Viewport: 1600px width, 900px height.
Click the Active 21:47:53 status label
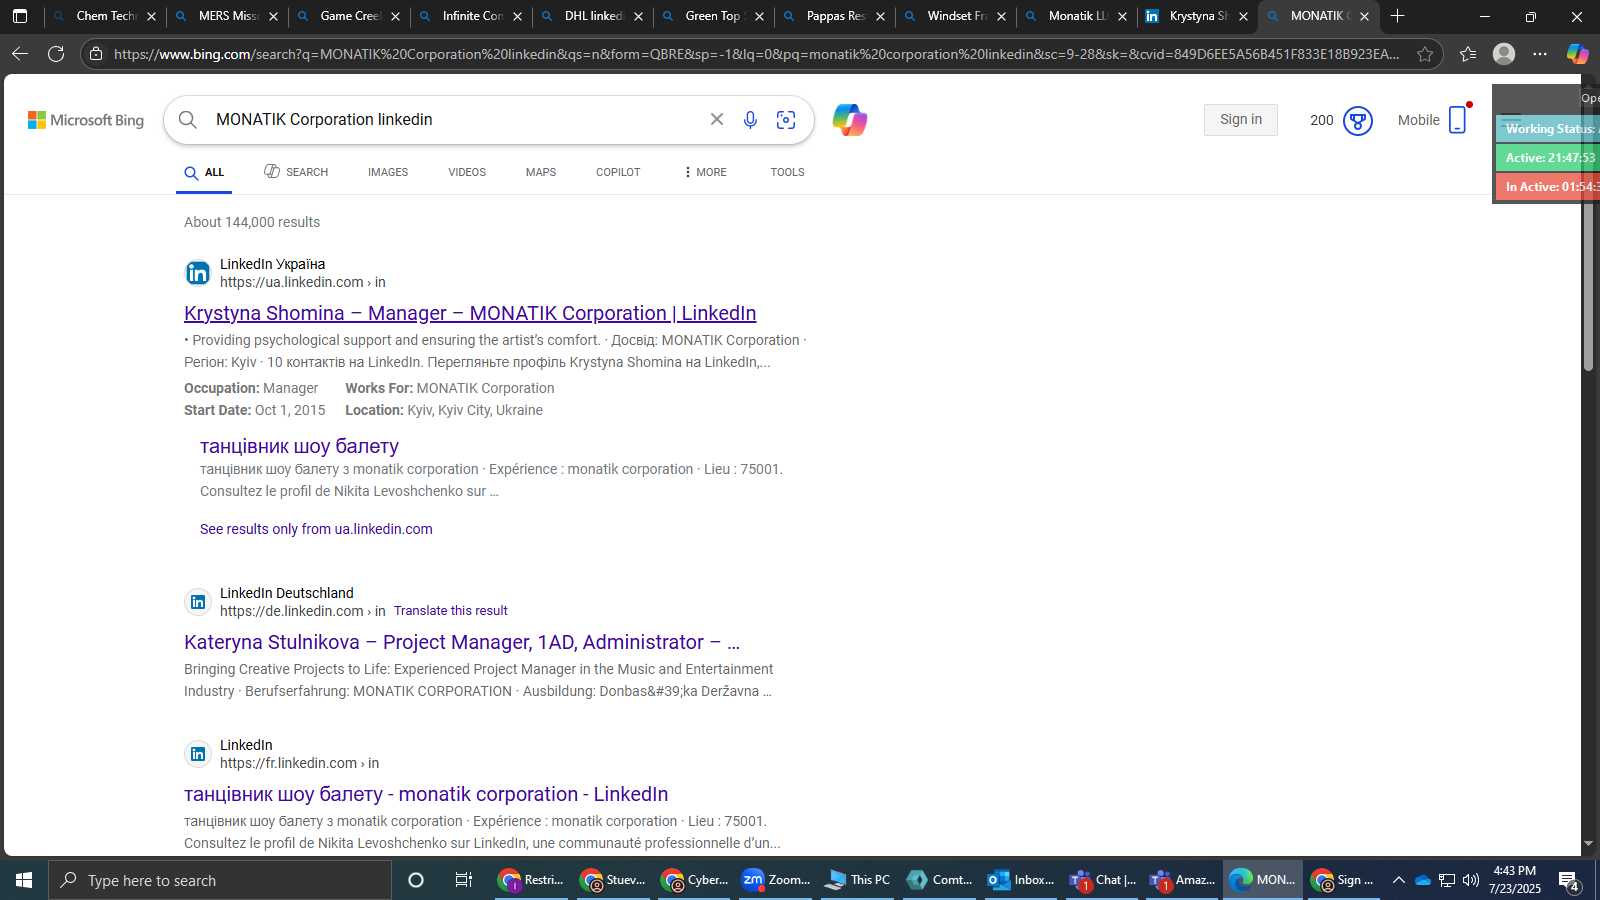coord(1547,158)
